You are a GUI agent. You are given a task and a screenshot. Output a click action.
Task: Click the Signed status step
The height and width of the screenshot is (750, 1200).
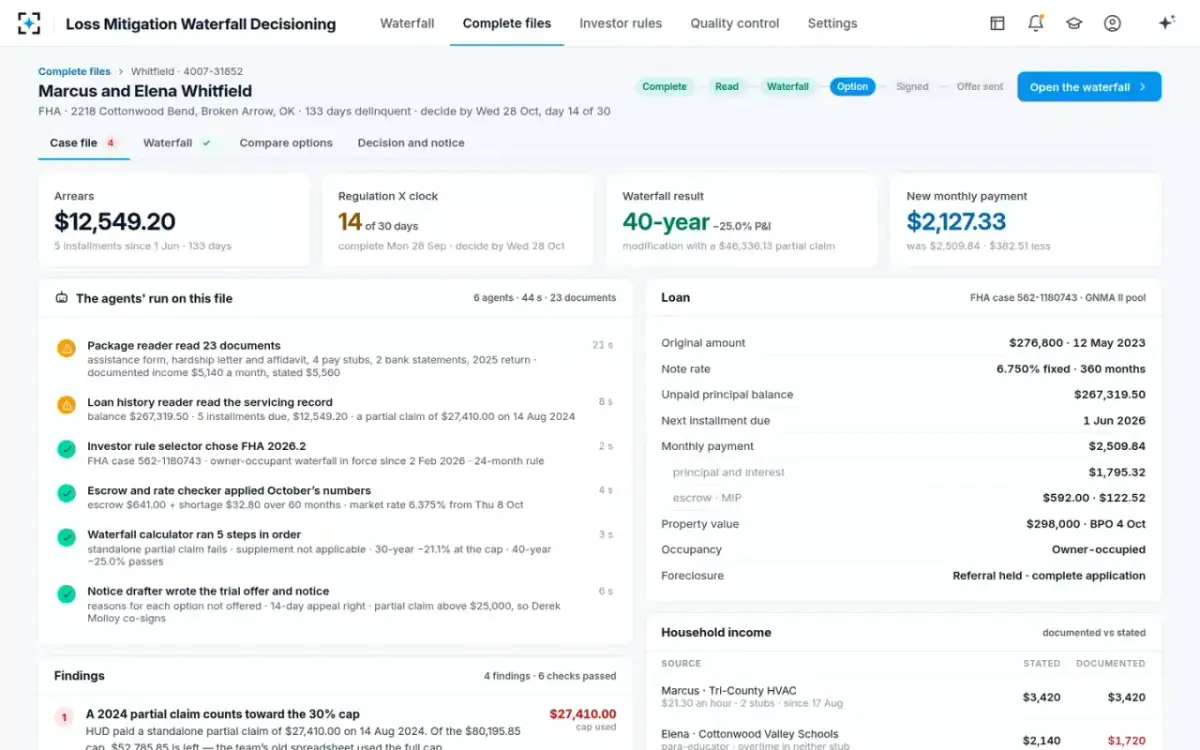tap(912, 87)
